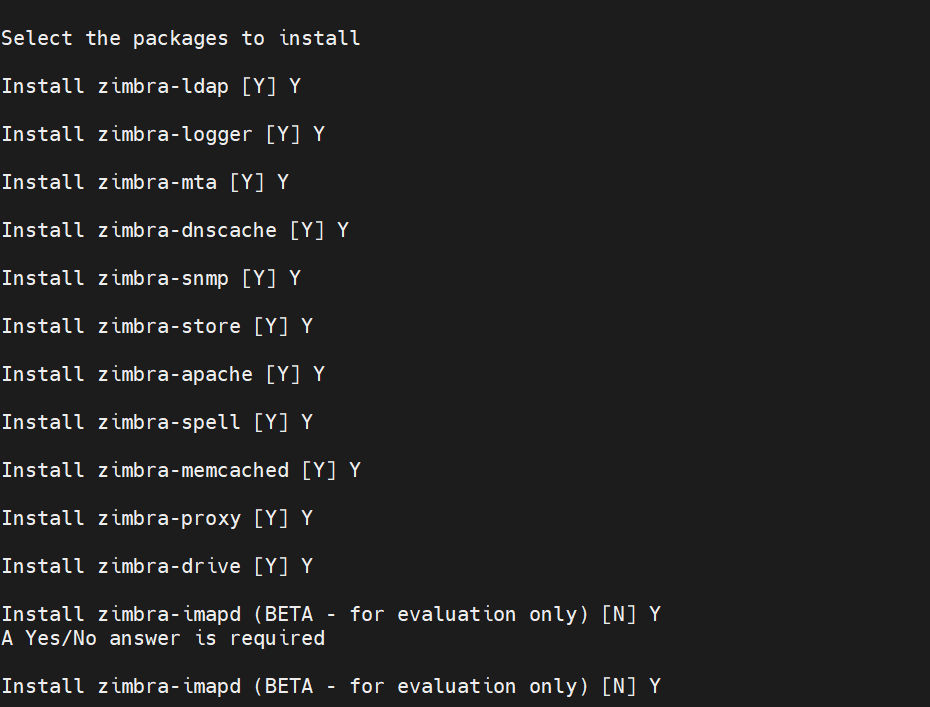Screen dimensions: 930x707
Task: Click the [Y] default next to zimbra-ldap
Action: [x=259, y=87]
